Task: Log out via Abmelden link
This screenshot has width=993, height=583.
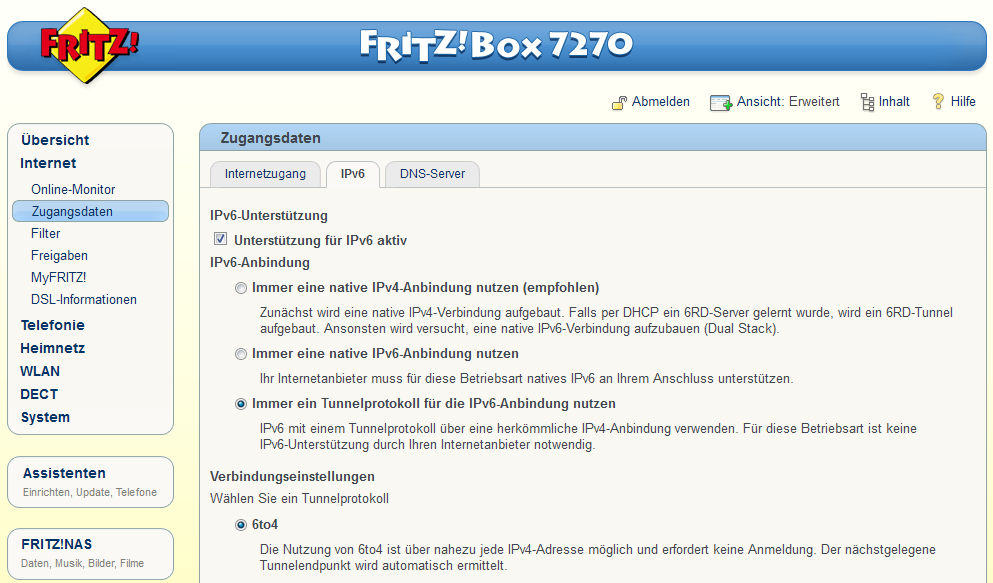Action: pos(661,101)
